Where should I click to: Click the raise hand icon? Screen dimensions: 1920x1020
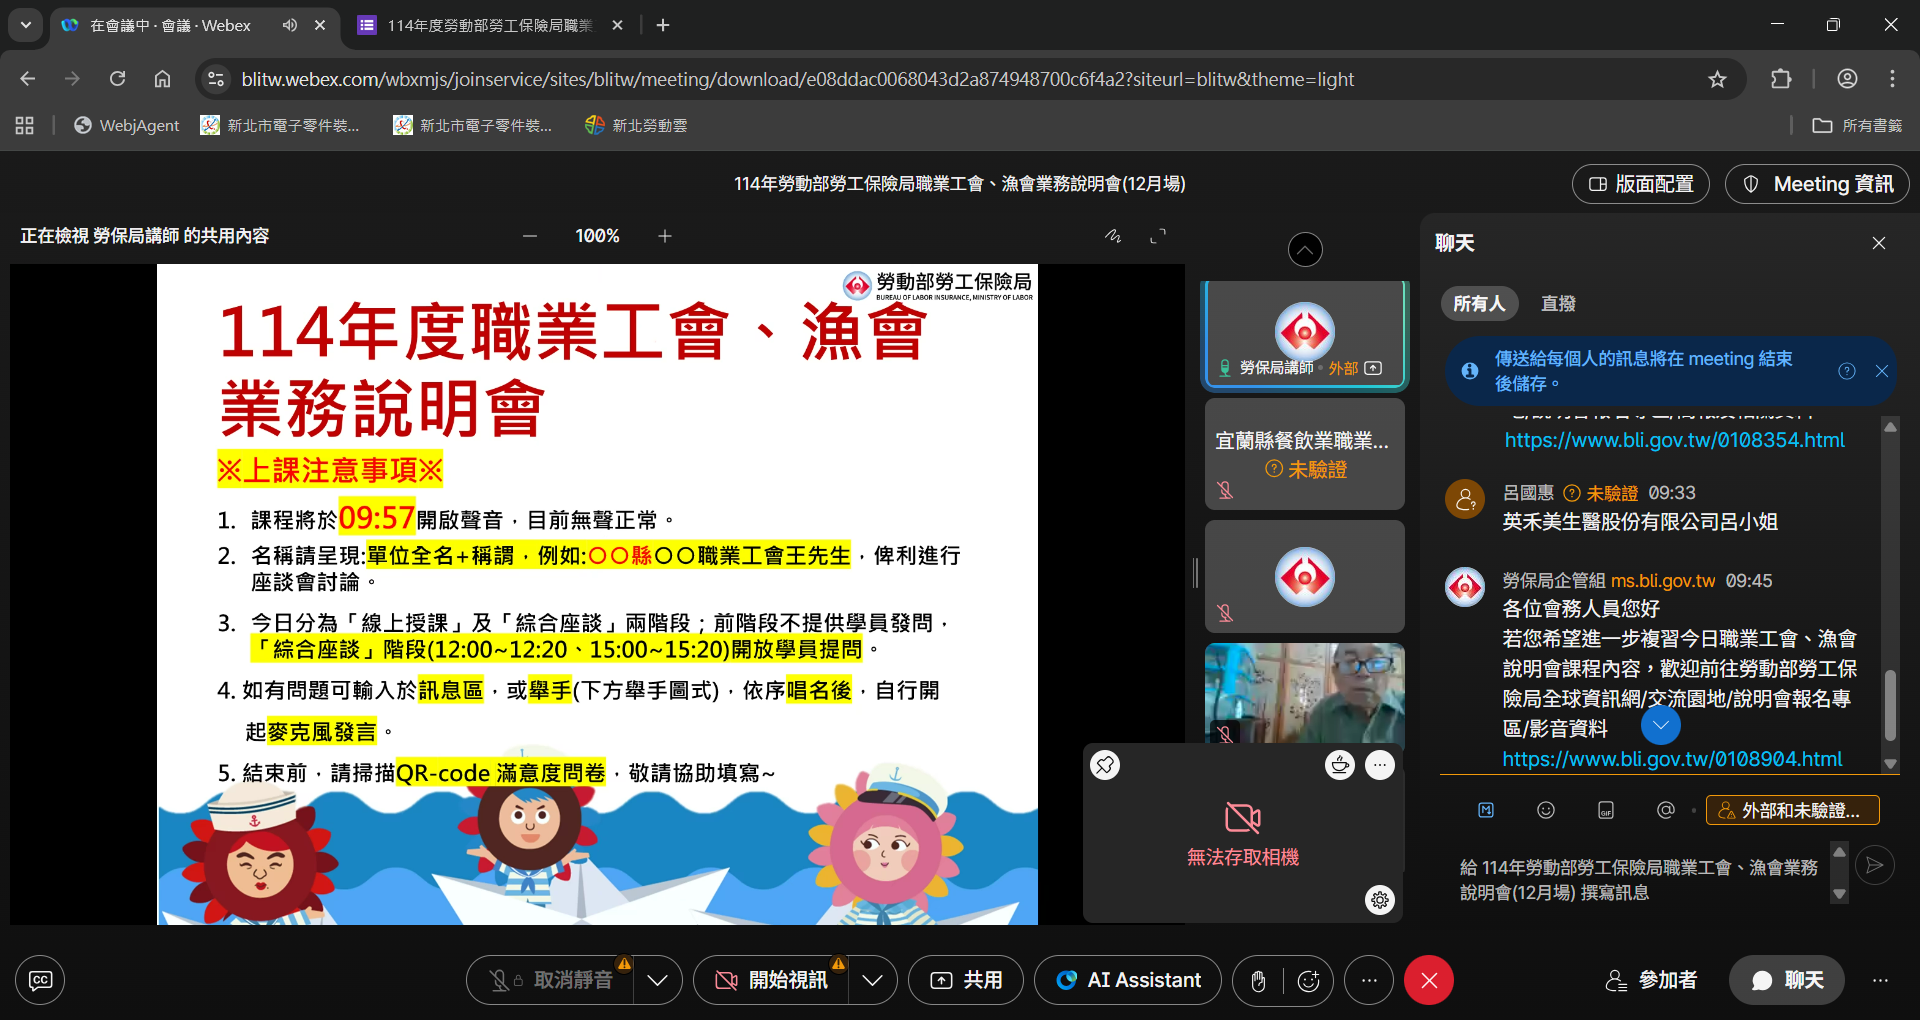(1258, 981)
